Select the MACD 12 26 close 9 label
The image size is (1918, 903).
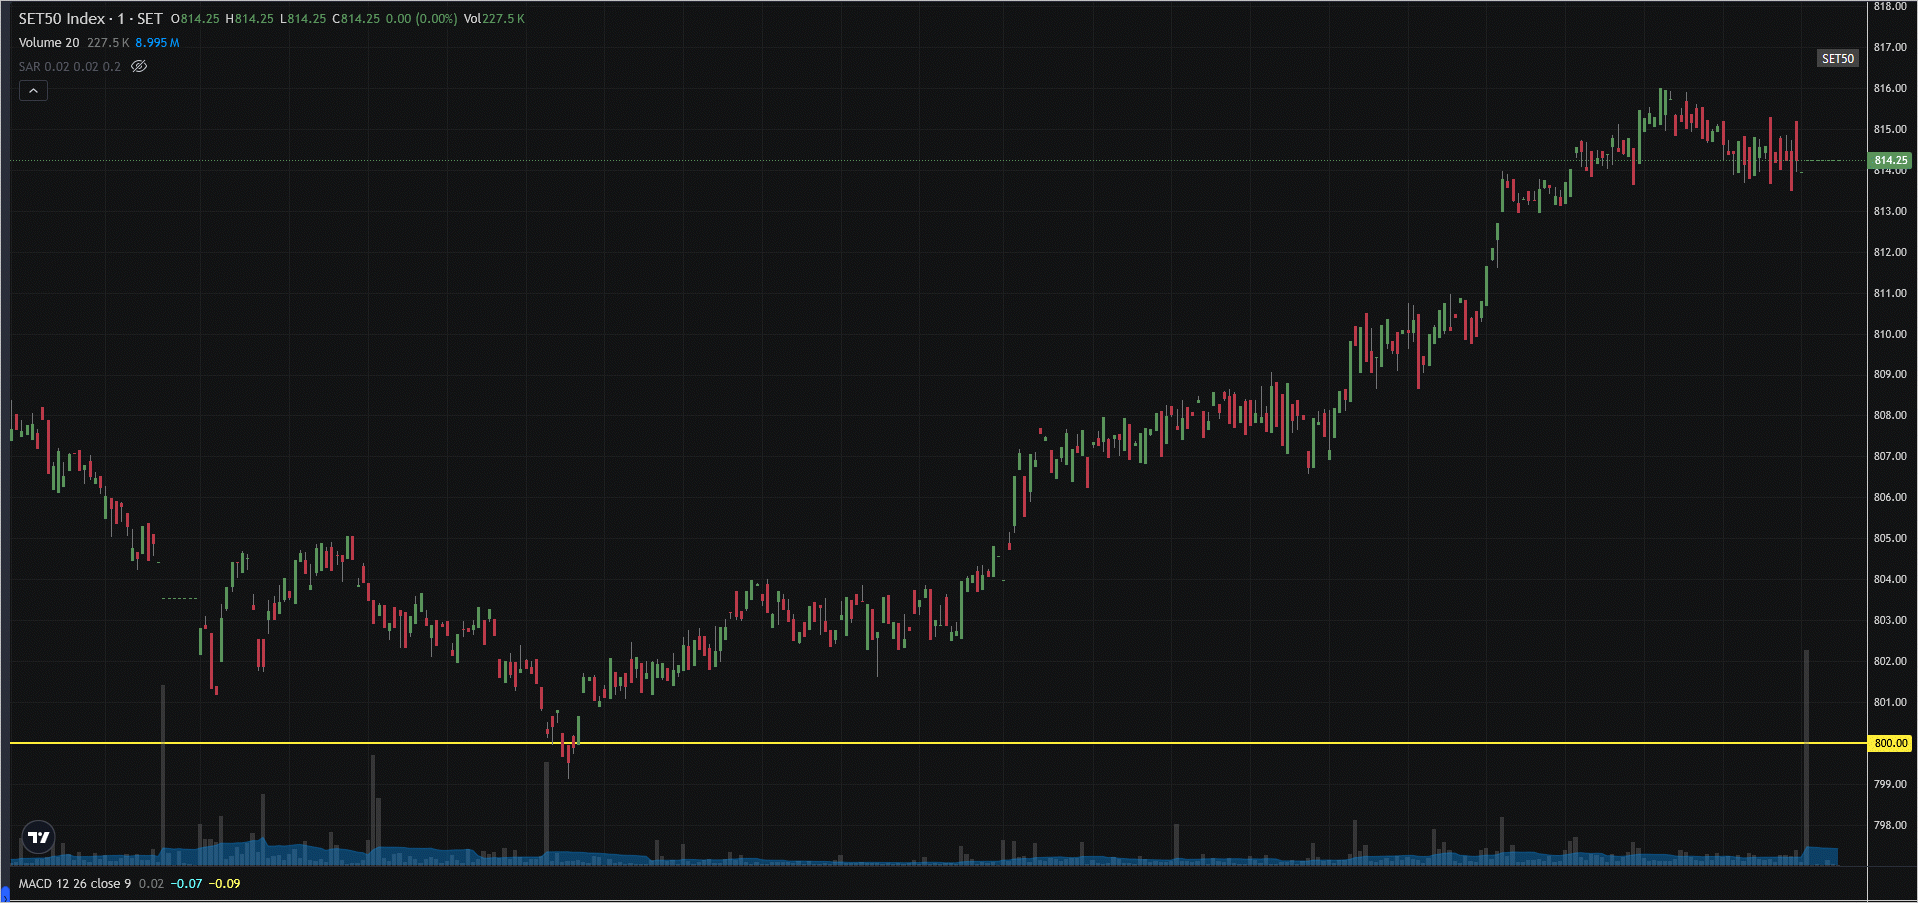coord(74,884)
